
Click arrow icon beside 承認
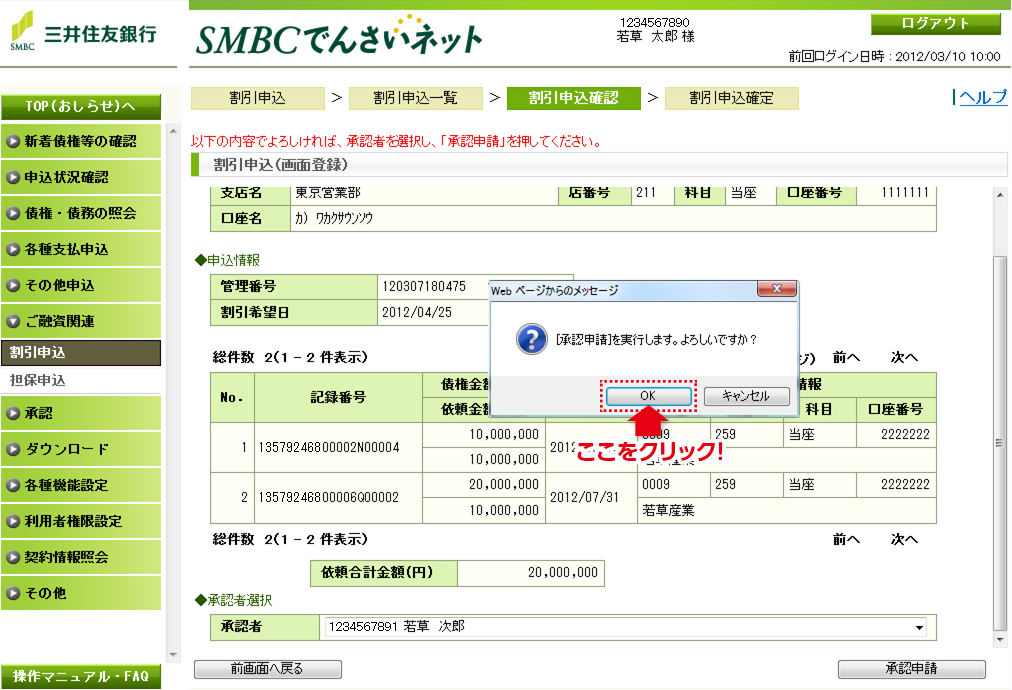[13, 413]
